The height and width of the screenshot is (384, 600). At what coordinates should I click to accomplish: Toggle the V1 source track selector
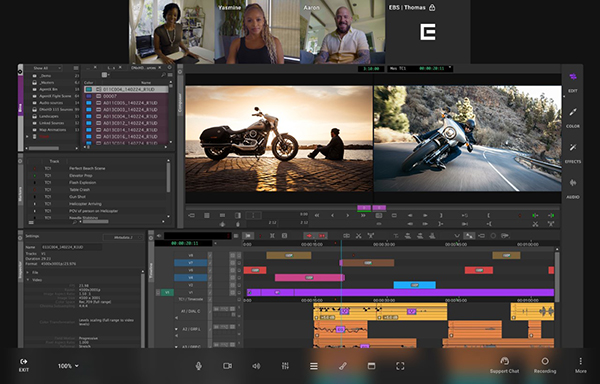pyautogui.click(x=167, y=292)
